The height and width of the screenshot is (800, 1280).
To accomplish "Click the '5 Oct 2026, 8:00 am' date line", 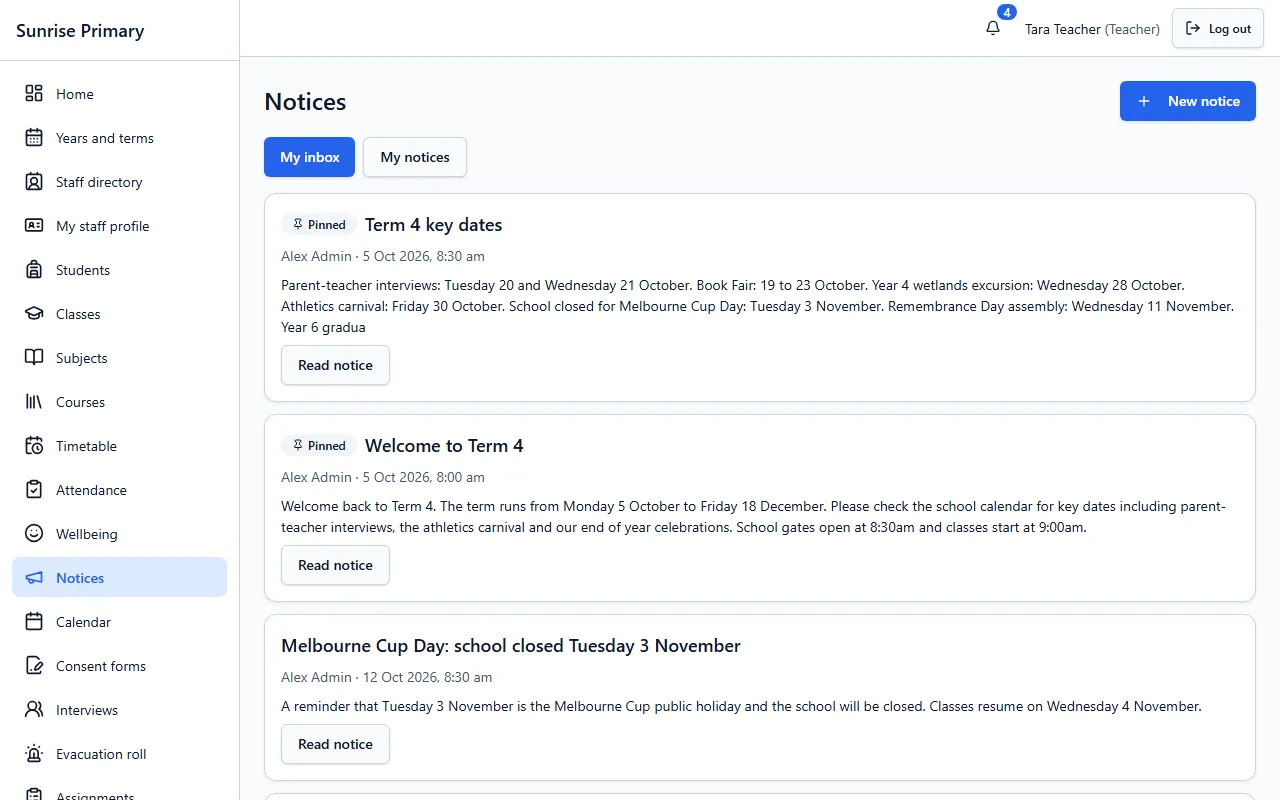I will [x=424, y=477].
